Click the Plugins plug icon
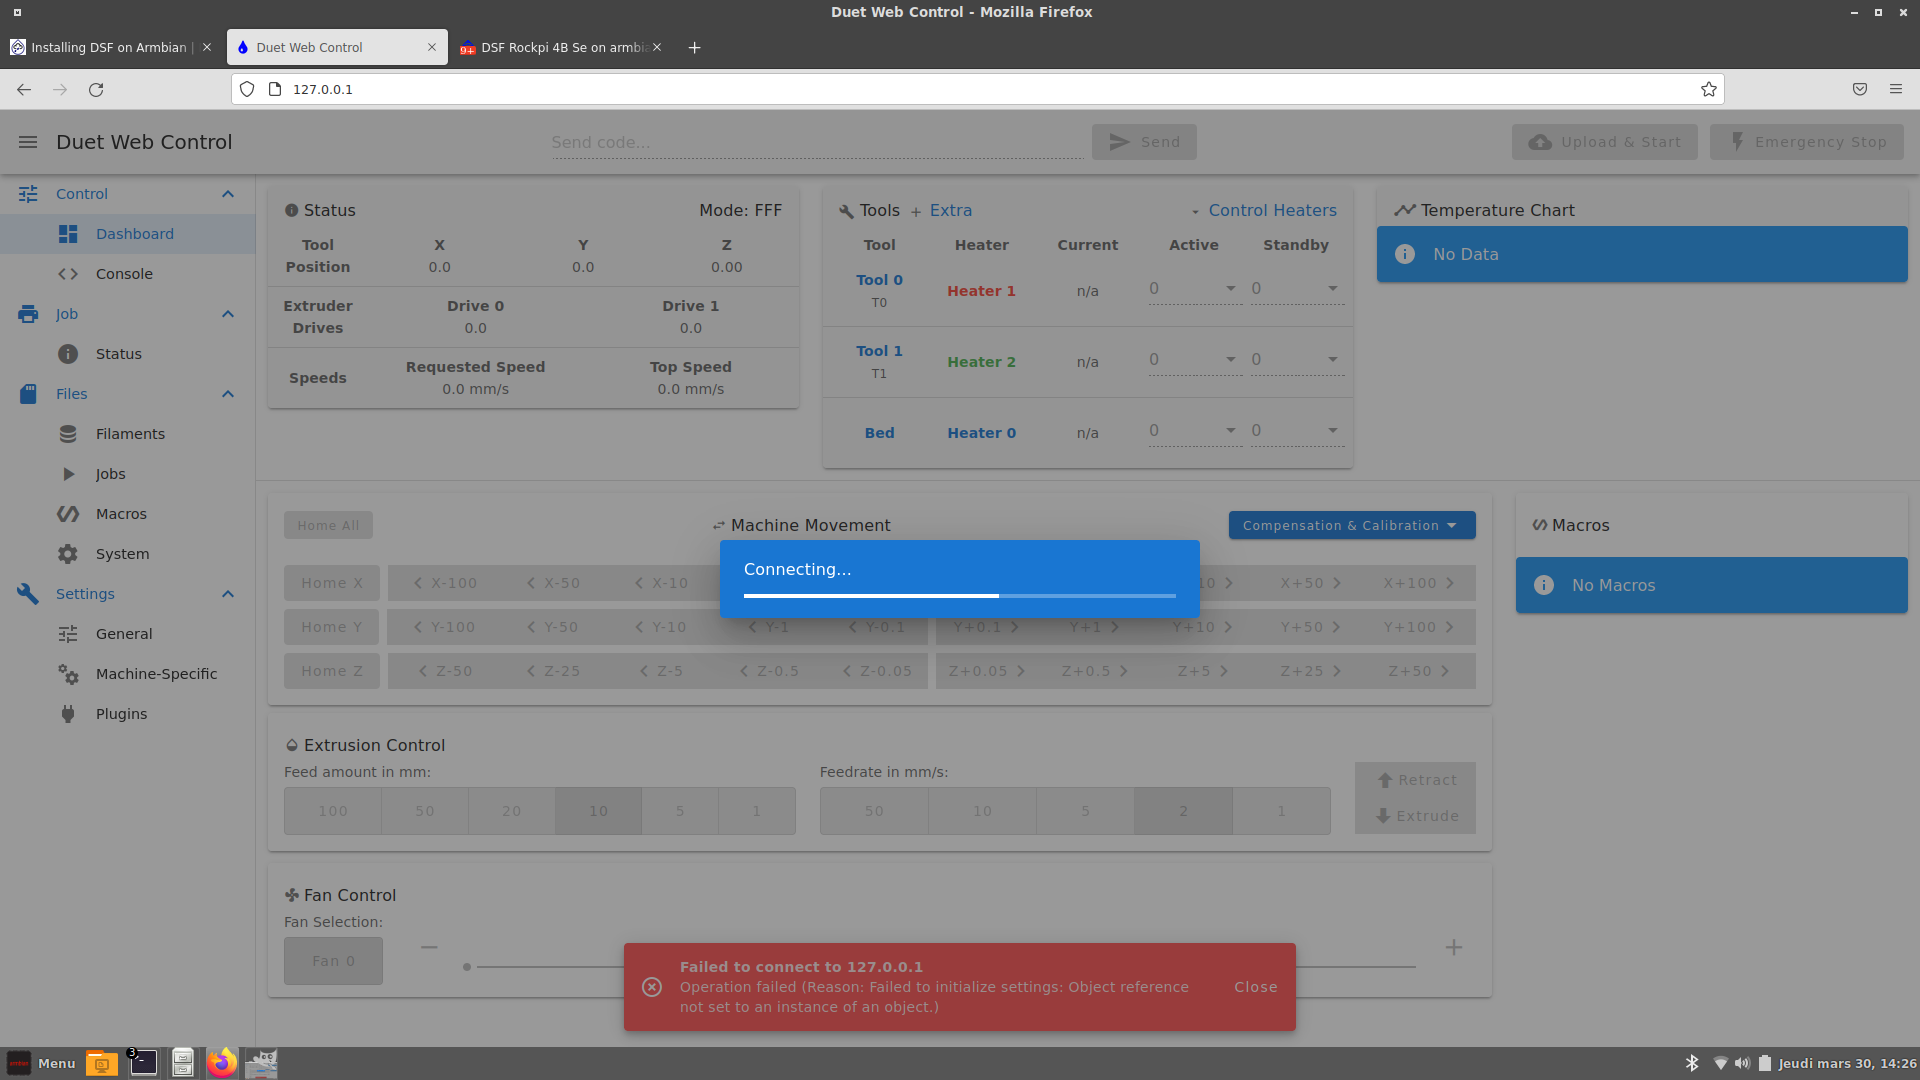The width and height of the screenshot is (1920, 1080). point(68,714)
